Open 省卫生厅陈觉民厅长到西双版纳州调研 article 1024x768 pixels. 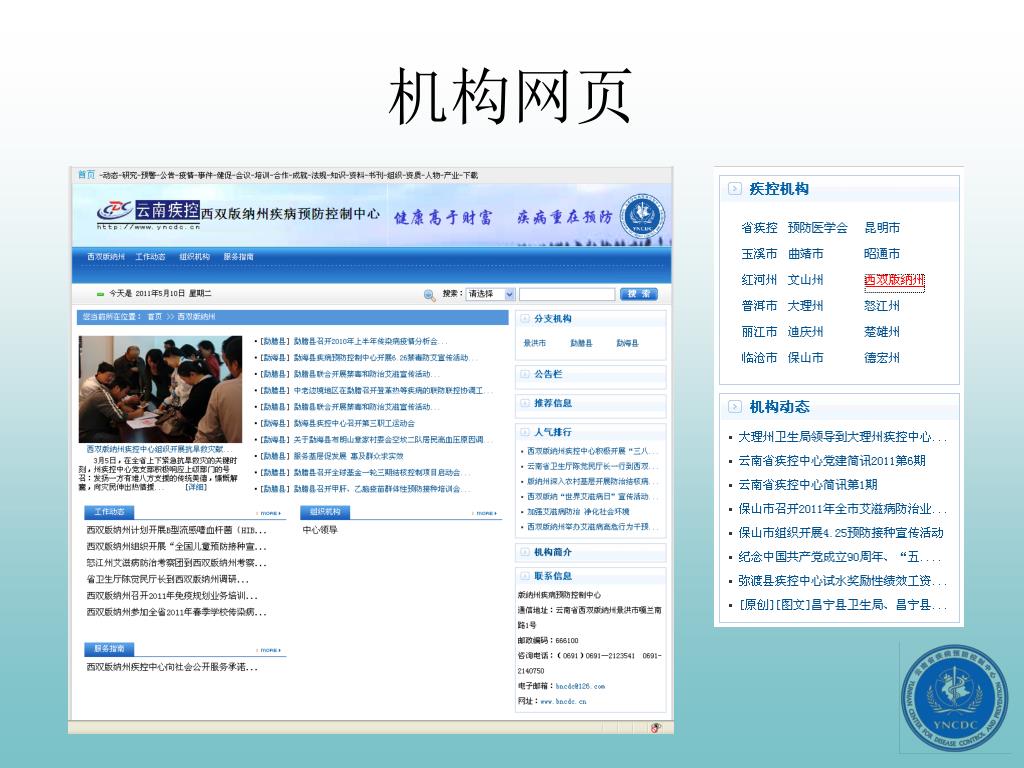coord(167,579)
